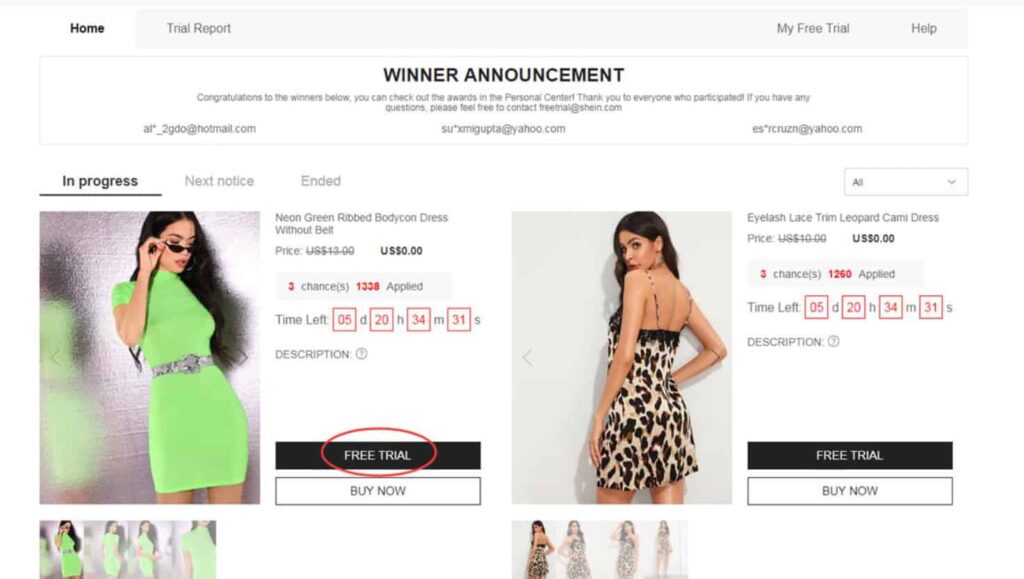Click the help icon beside neon dress DESCRIPTION
1024x579 pixels.
[x=361, y=354]
